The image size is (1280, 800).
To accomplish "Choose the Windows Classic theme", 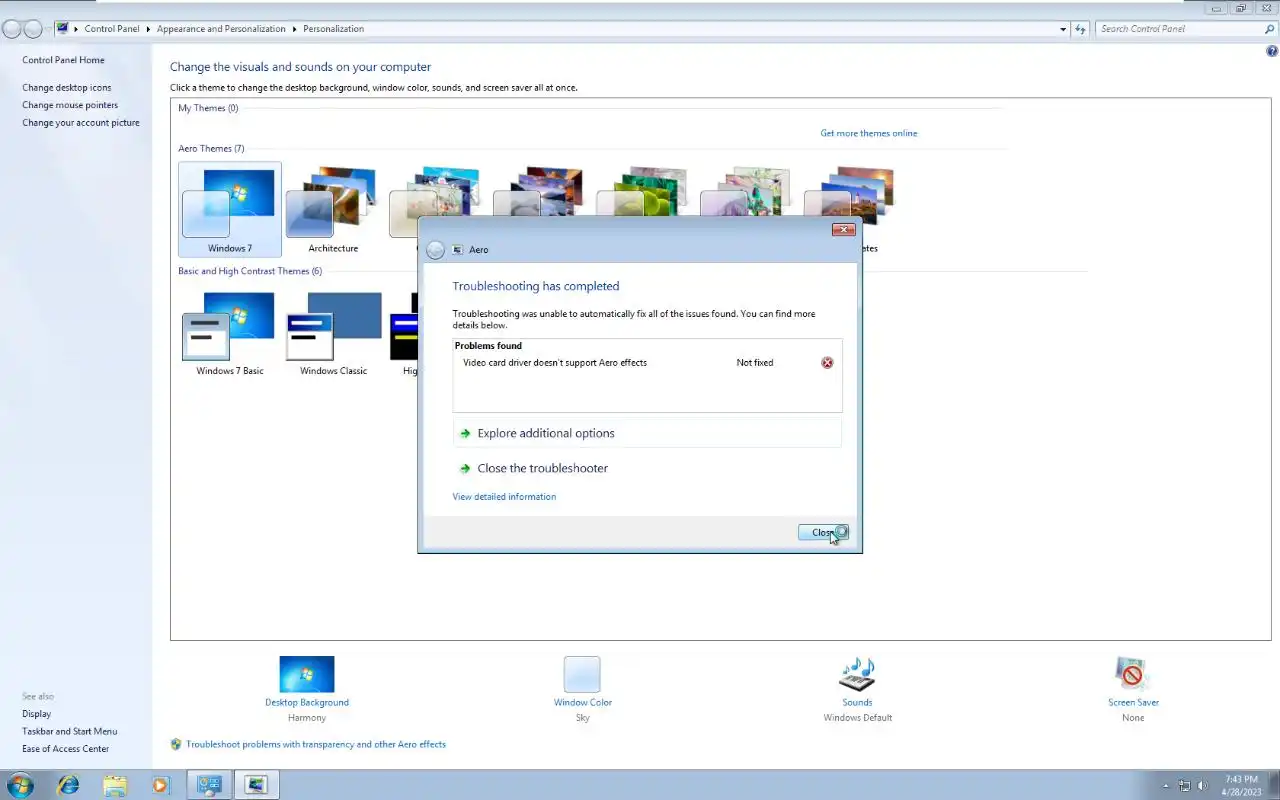I will (333, 334).
